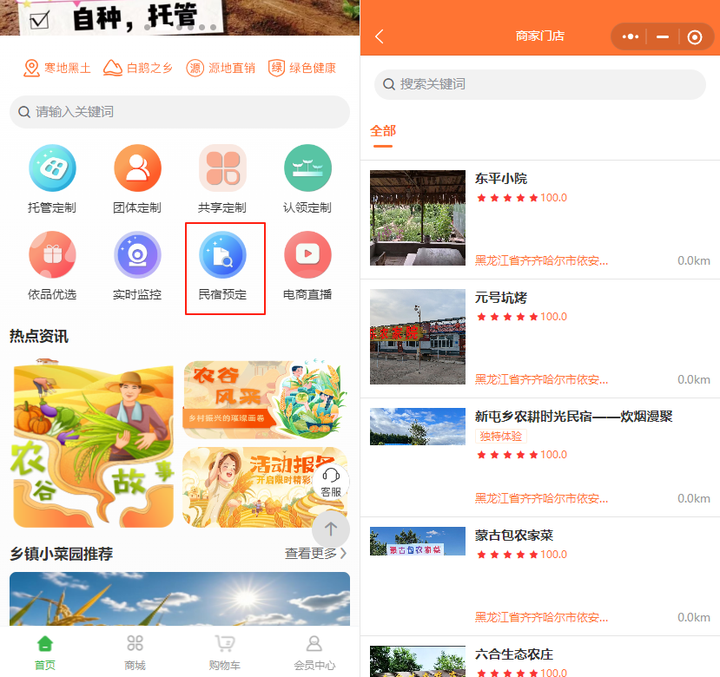Image resolution: width=720 pixels, height=677 pixels.
Task: Open the 新屯乡农耕时光民宿 store photo
Action: (417, 426)
